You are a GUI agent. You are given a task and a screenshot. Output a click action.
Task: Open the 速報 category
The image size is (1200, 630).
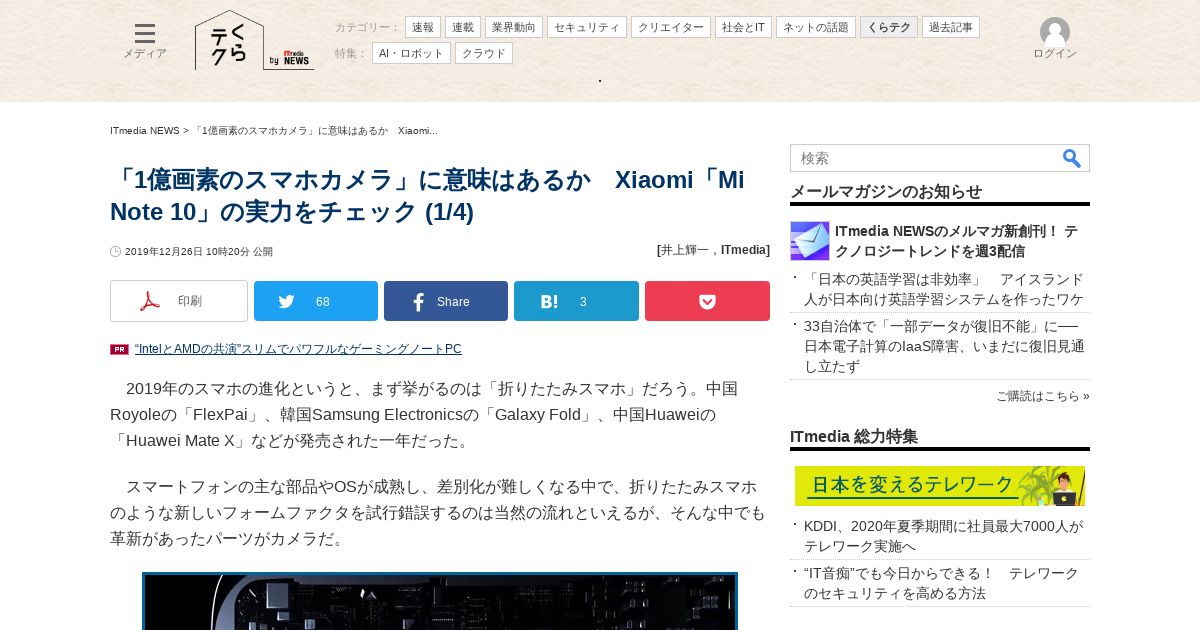pos(423,27)
